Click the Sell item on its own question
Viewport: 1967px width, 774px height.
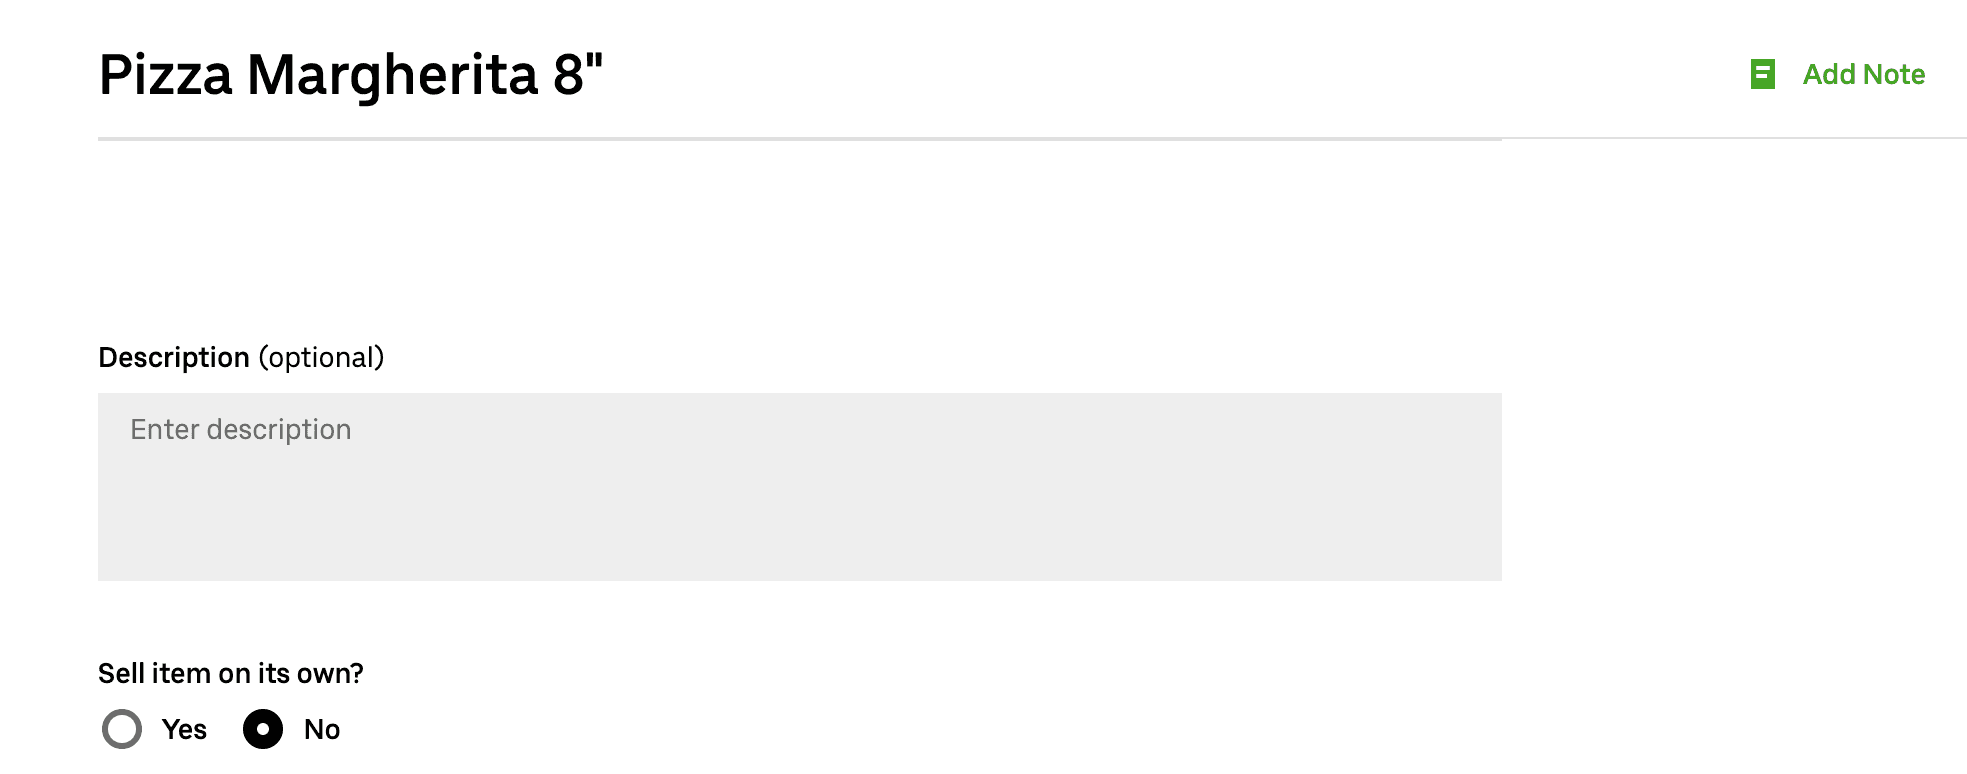tap(232, 674)
